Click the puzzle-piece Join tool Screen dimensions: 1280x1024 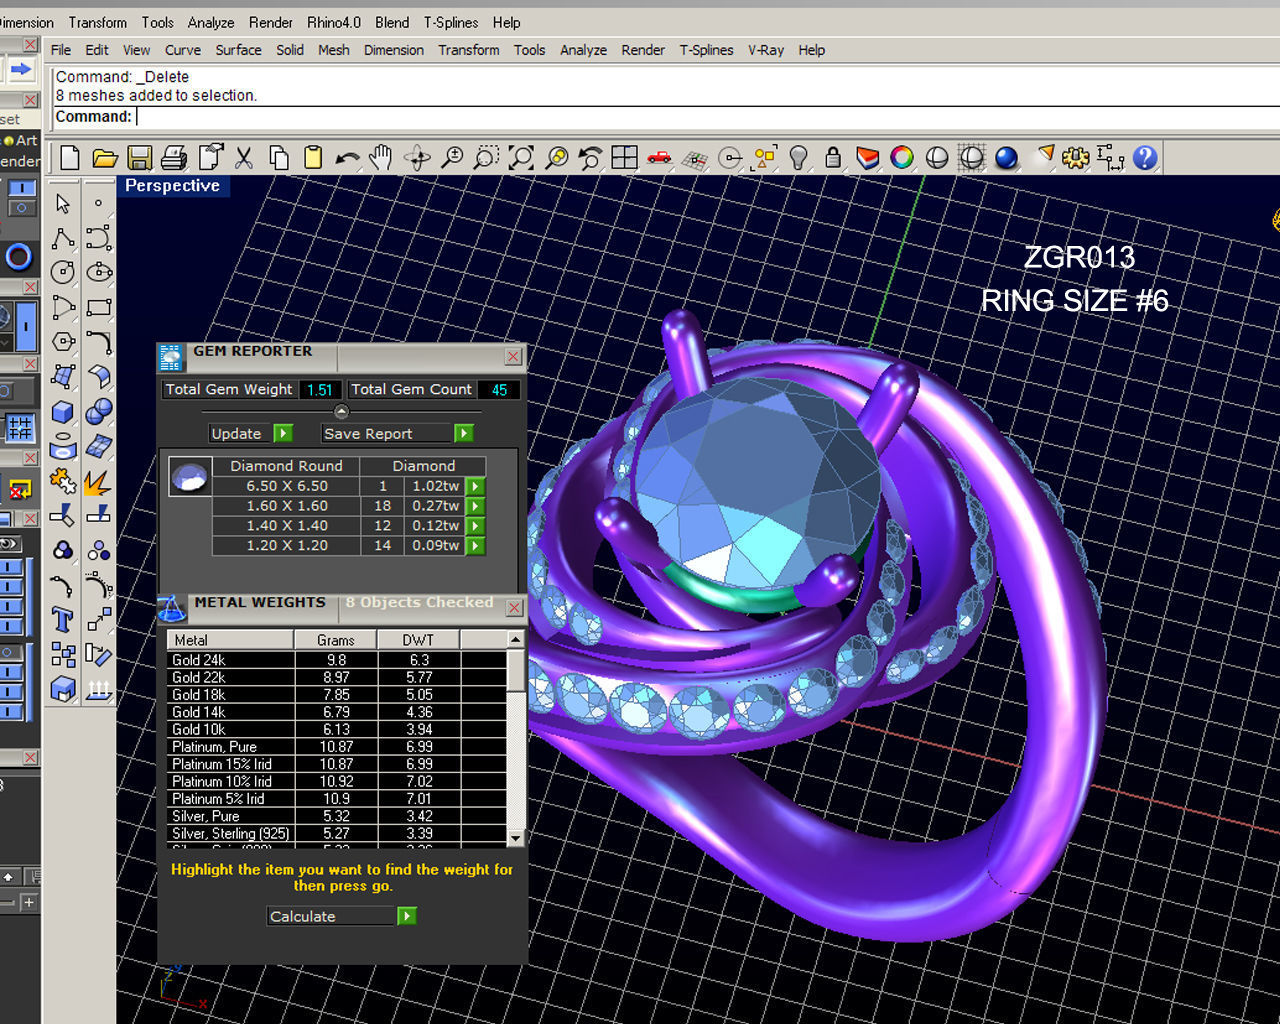[63, 481]
